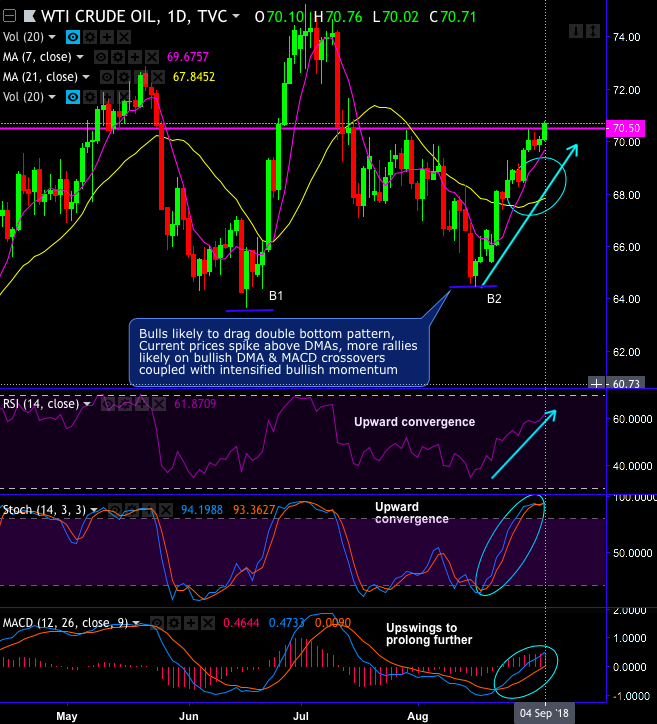This screenshot has height=724, width=657.
Task: Open settings of Vol (20) below MA (21, close)
Action: 90,97
